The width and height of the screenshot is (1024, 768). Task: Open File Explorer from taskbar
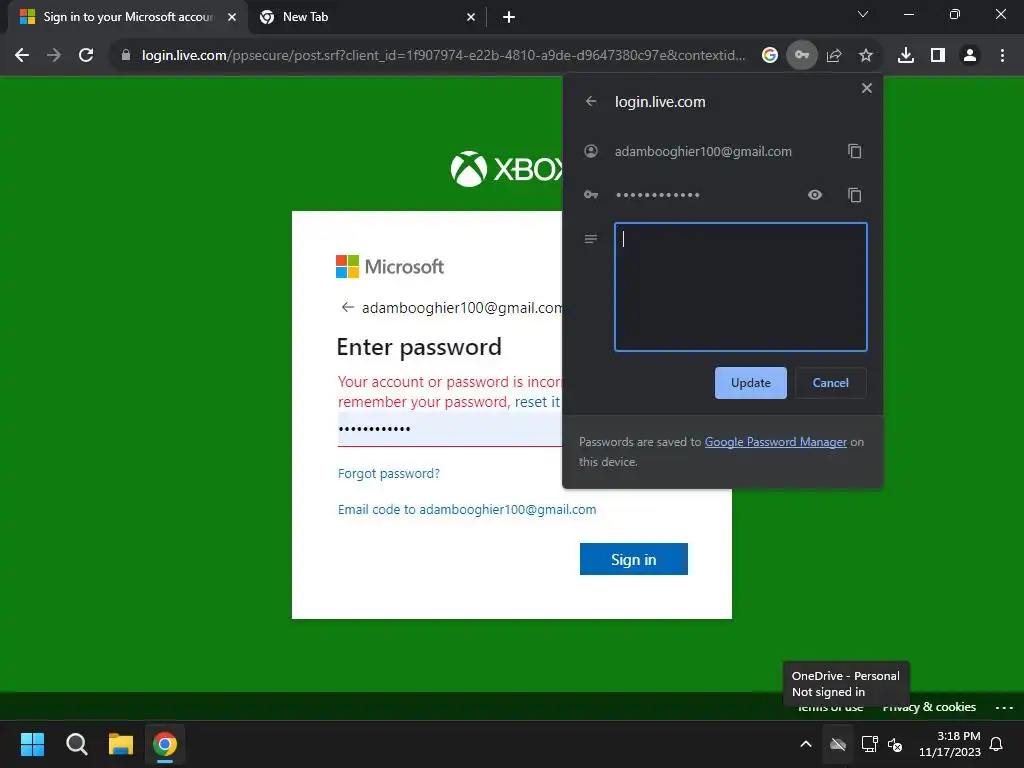[x=121, y=744]
